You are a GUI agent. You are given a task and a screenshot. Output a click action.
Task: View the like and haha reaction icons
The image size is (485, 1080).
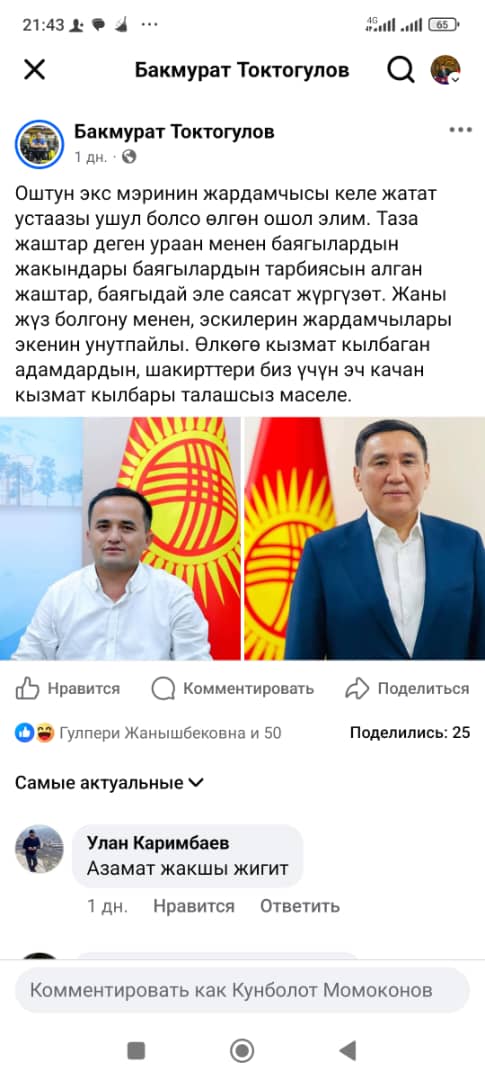tap(34, 733)
